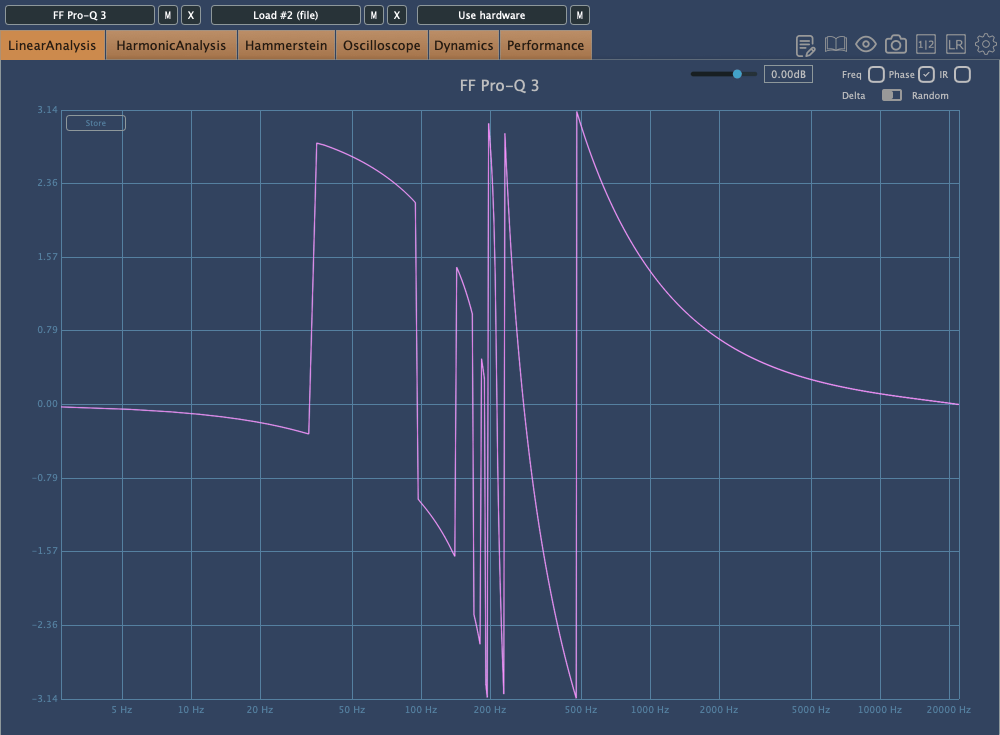Uncheck the Phase checkbox

927,75
